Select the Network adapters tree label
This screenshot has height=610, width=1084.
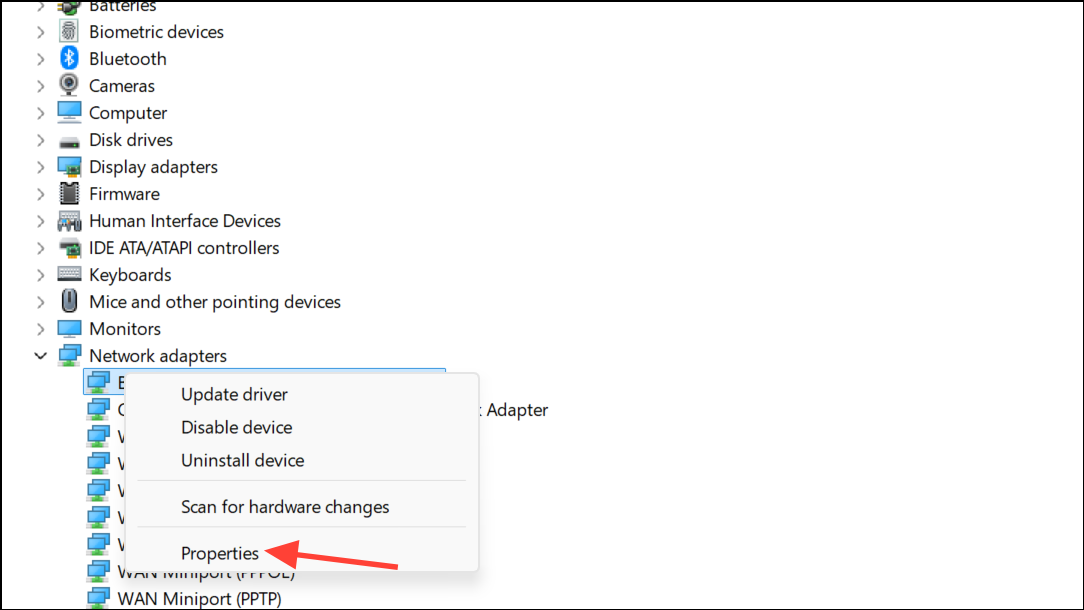click(158, 355)
